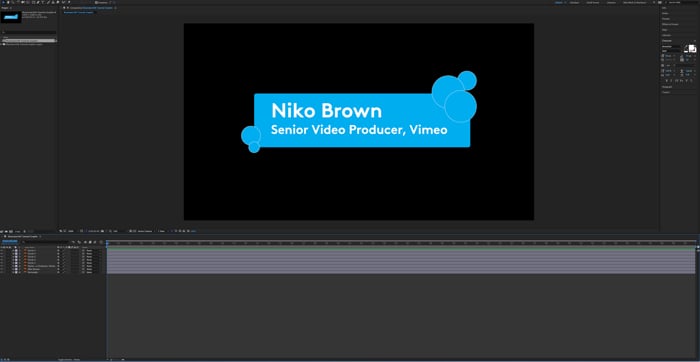Image resolution: width=700 pixels, height=362 pixels.
Task: Click the text fill color swatch
Action: point(692,47)
